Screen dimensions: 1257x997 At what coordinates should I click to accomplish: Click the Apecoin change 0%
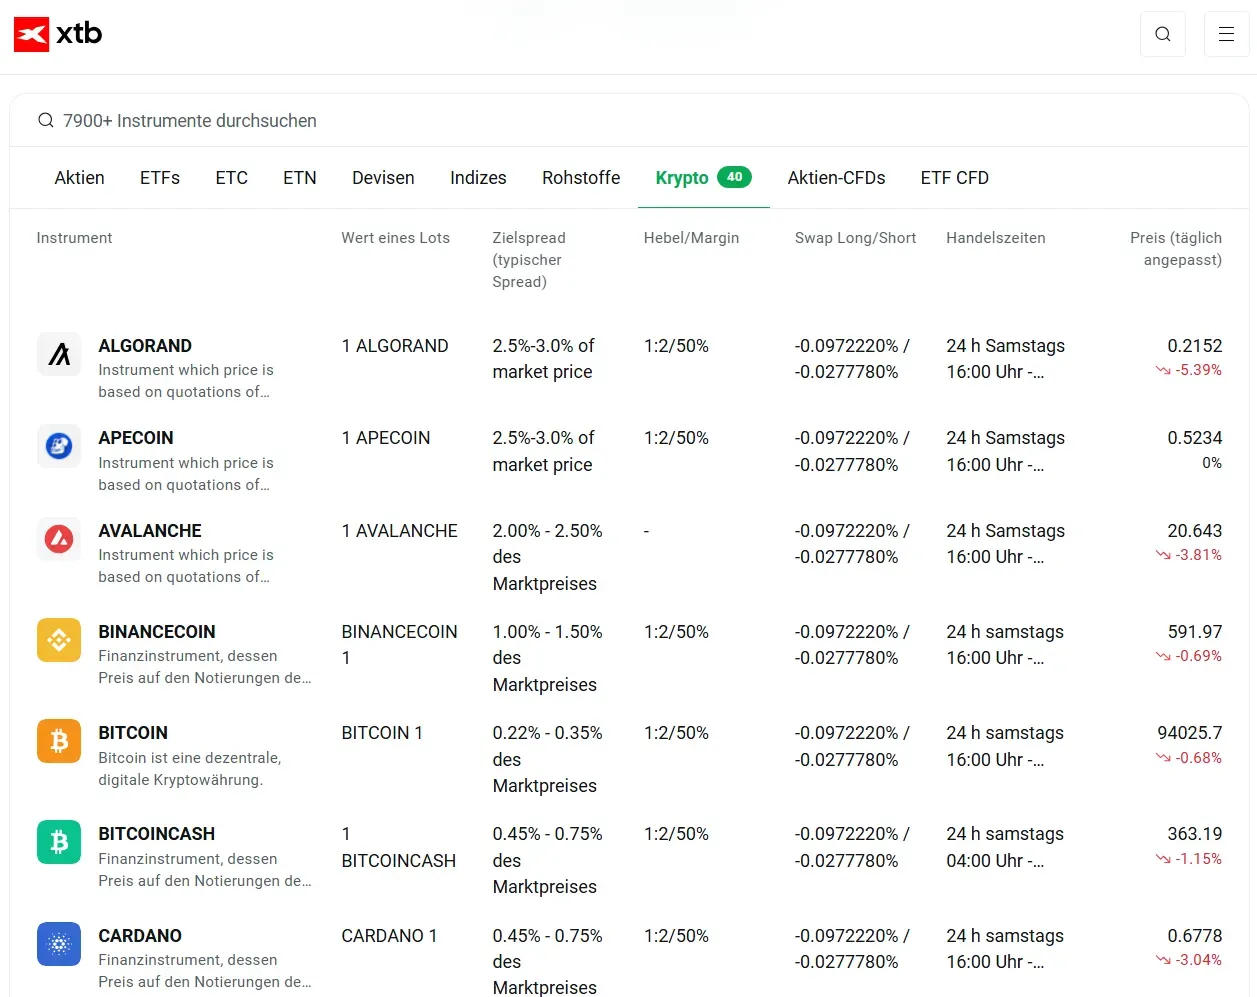pos(1212,463)
